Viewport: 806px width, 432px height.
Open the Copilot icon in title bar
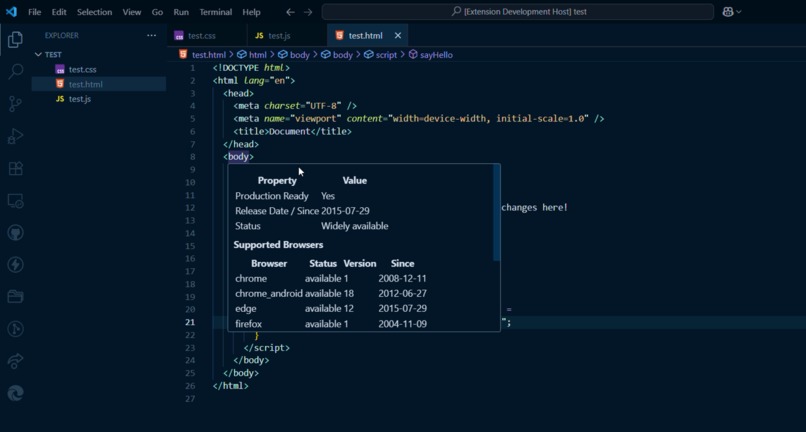point(728,12)
